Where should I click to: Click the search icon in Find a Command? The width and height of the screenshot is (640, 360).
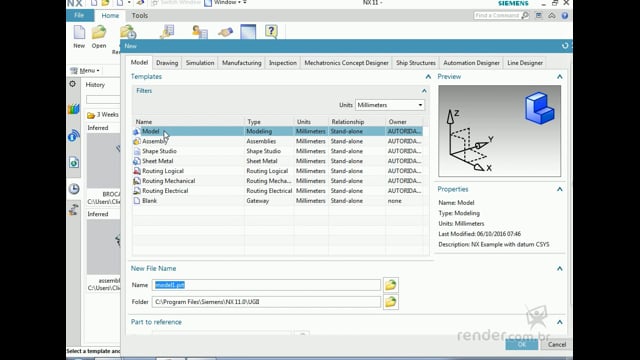point(525,16)
